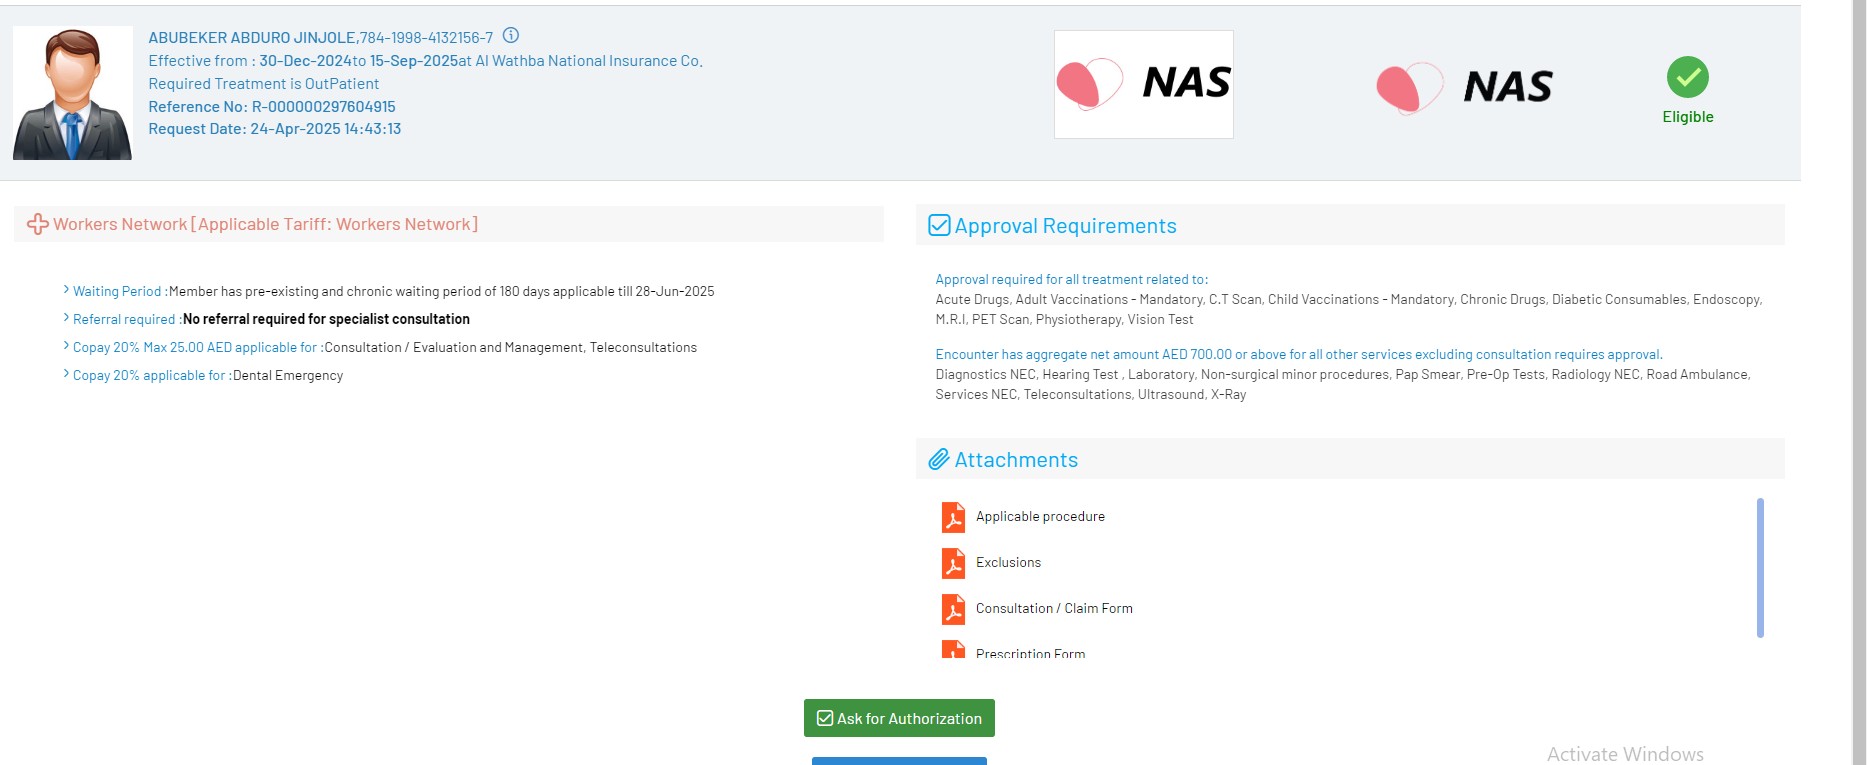Click the member profile avatar picture
The width and height of the screenshot is (1867, 765).
pyautogui.click(x=72, y=93)
